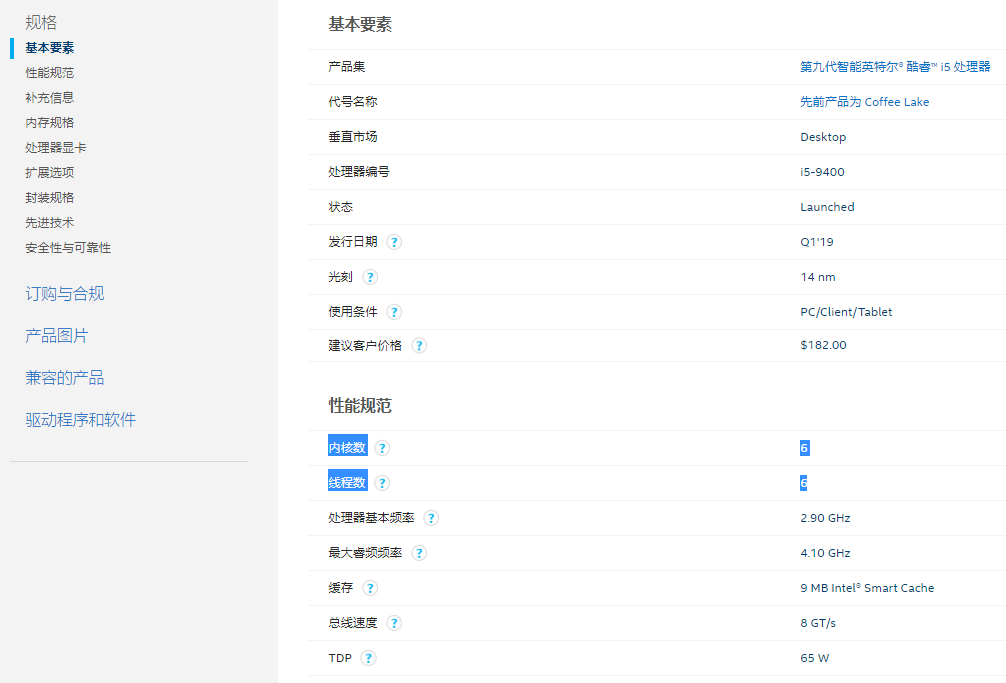Click the Q1'19 launch date value
This screenshot has width=1006, height=683.
click(817, 242)
